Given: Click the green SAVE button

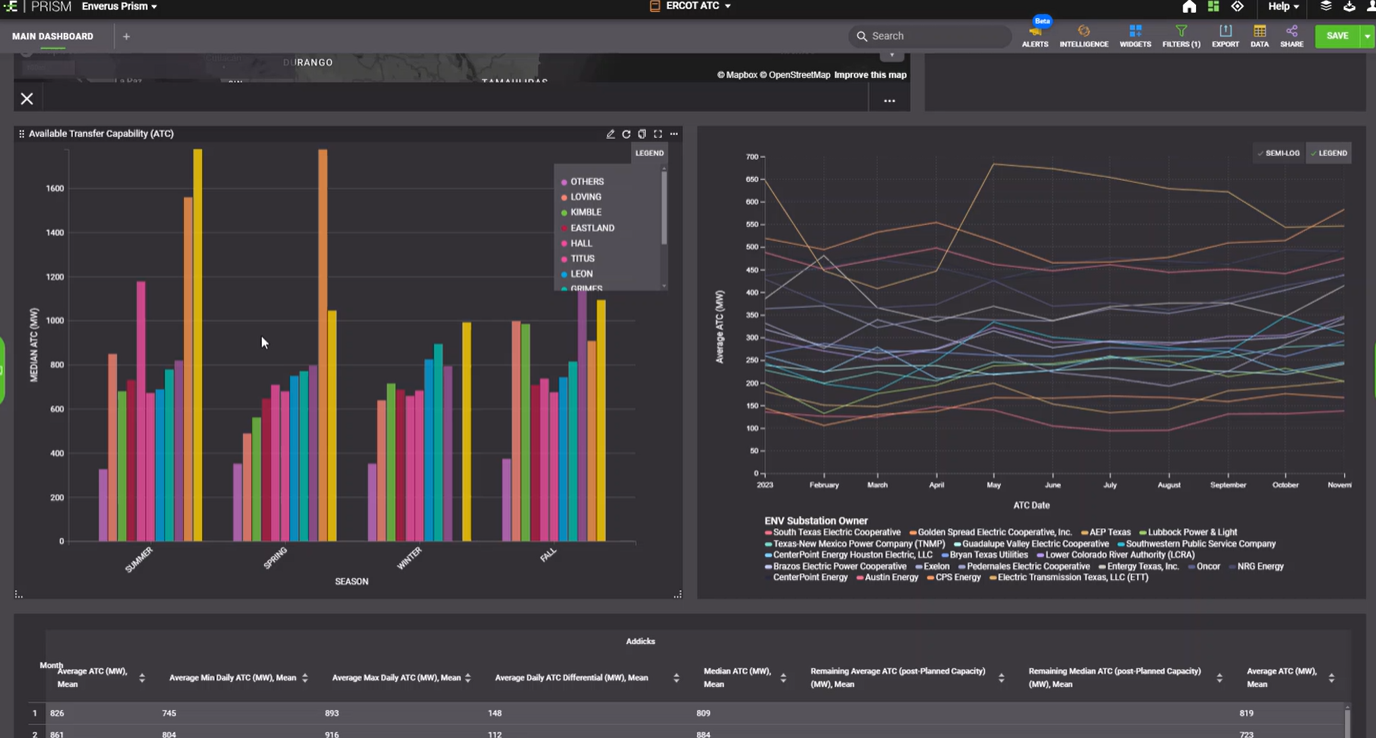Looking at the screenshot, I should tap(1337, 36).
